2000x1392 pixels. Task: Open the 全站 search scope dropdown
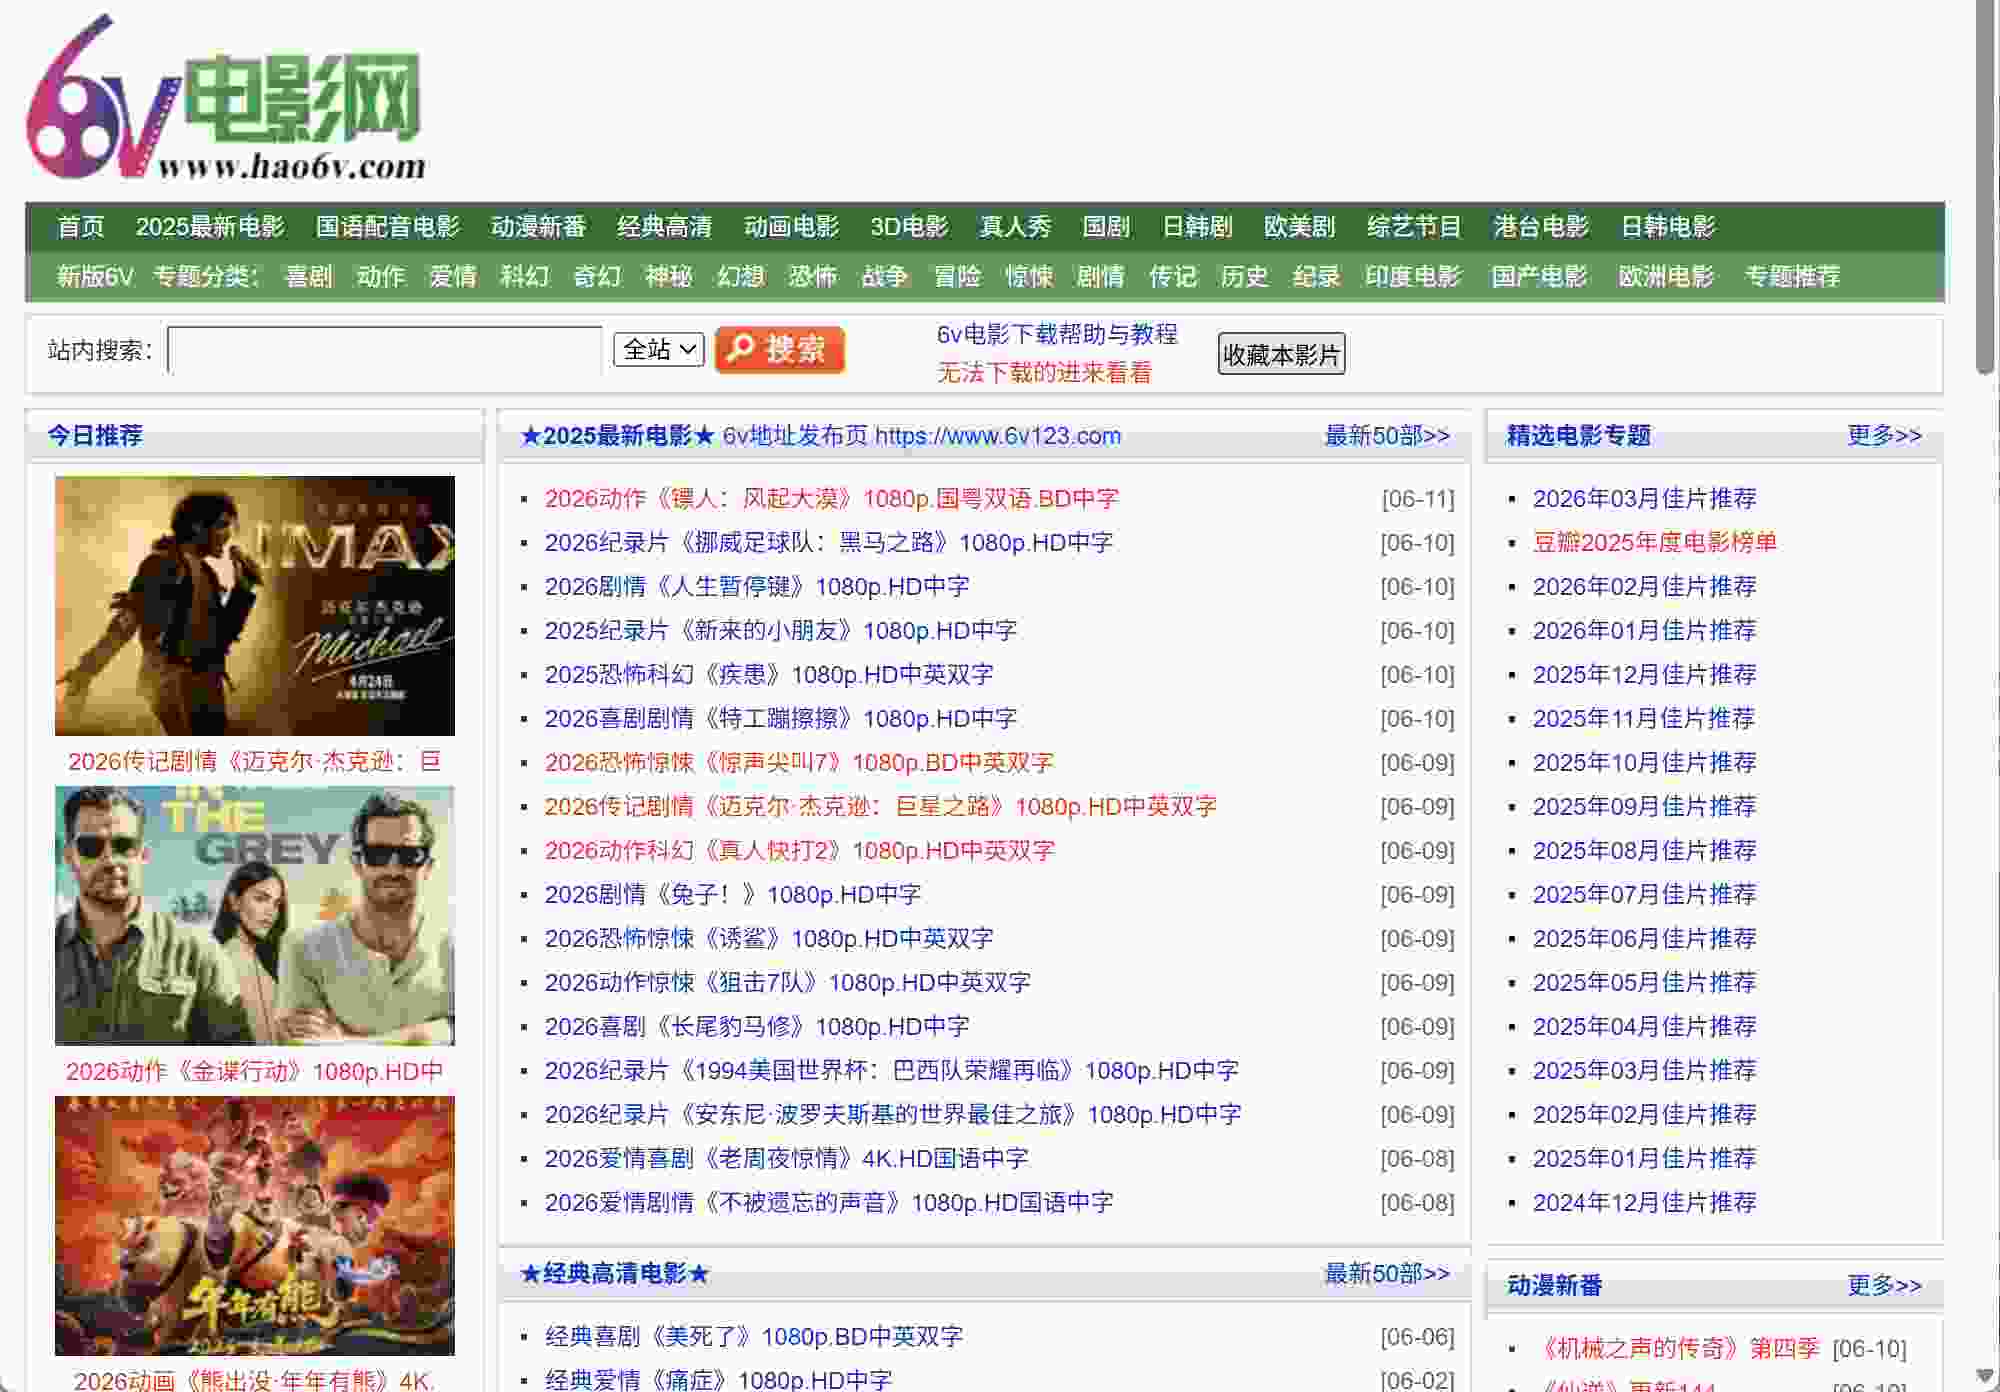coord(659,350)
